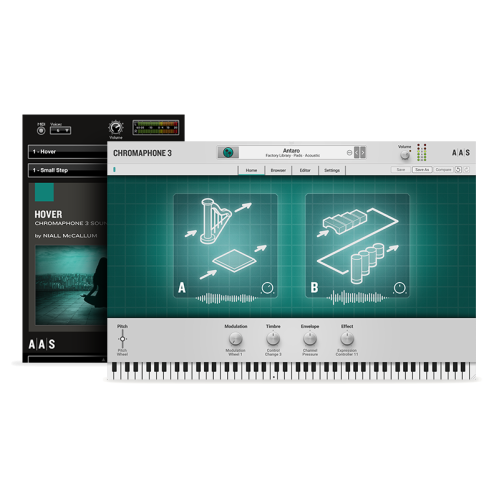The image size is (499, 500).
Task: Open the Voices dropdown in the AAS Player
Action: tap(60, 130)
